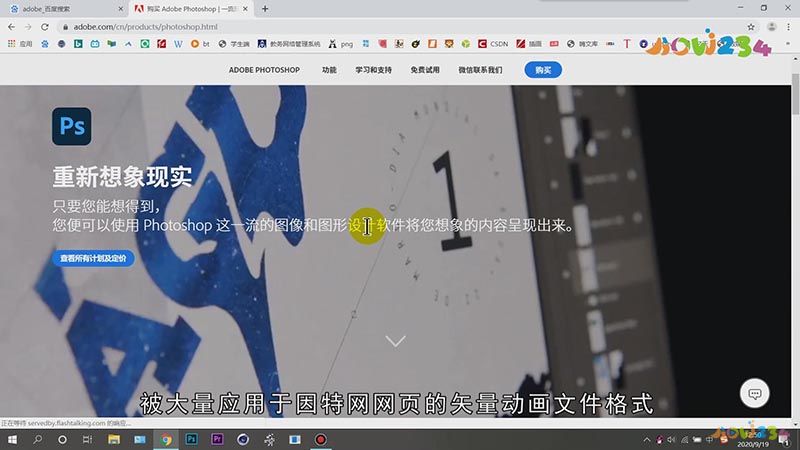Open the W Word bookmark icon
Screen dimensions: 800x450
(178, 44)
